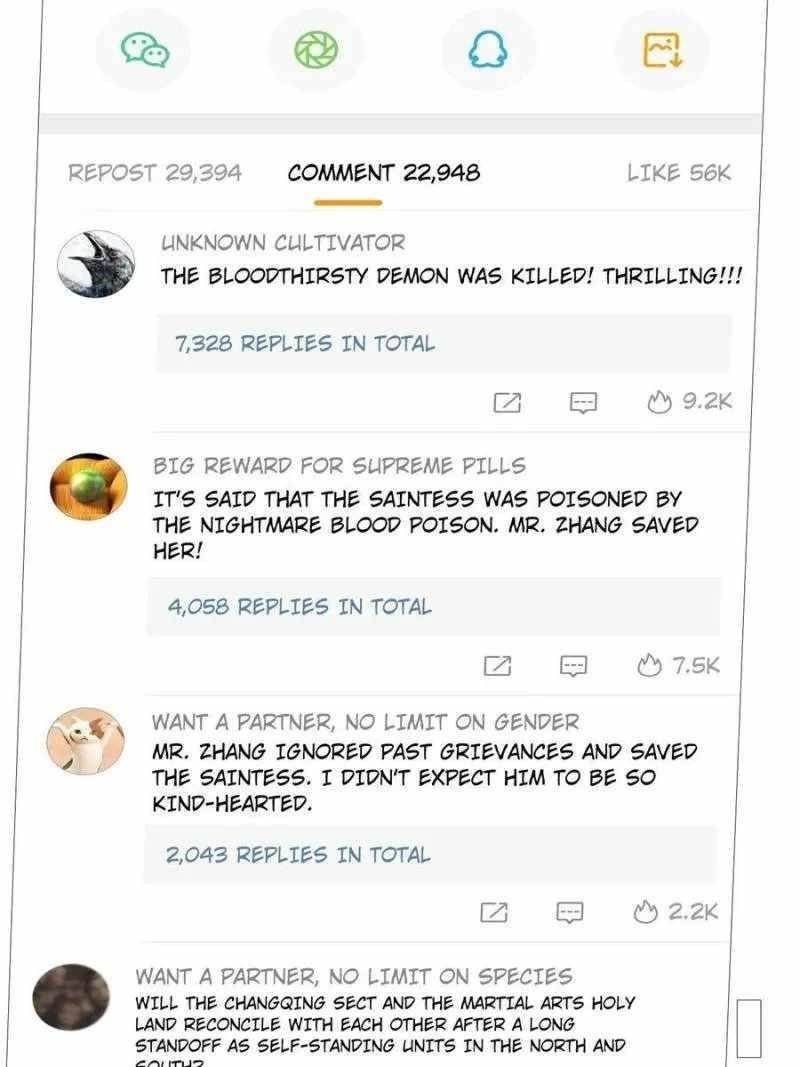Open Big Reward for Supreme Pills profile name
This screenshot has width=800, height=1067.
[x=339, y=466]
